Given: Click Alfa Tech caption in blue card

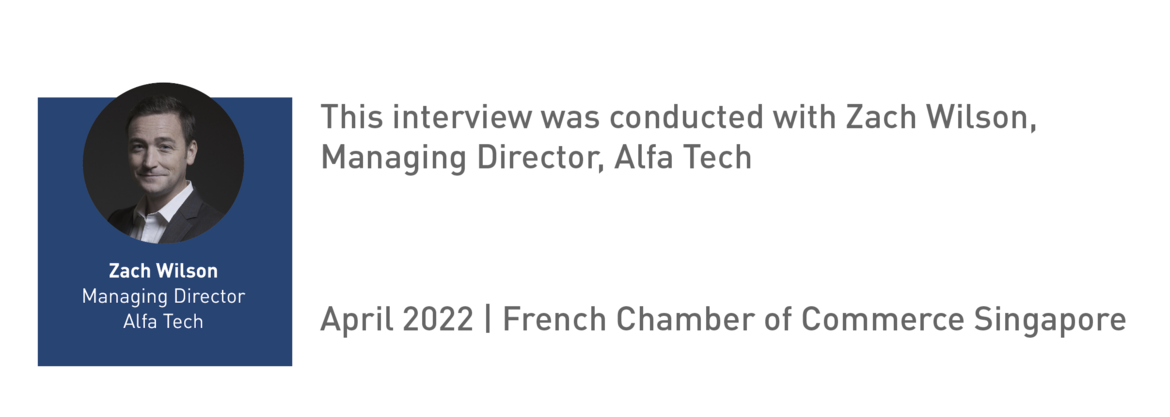Looking at the screenshot, I should 163,322.
